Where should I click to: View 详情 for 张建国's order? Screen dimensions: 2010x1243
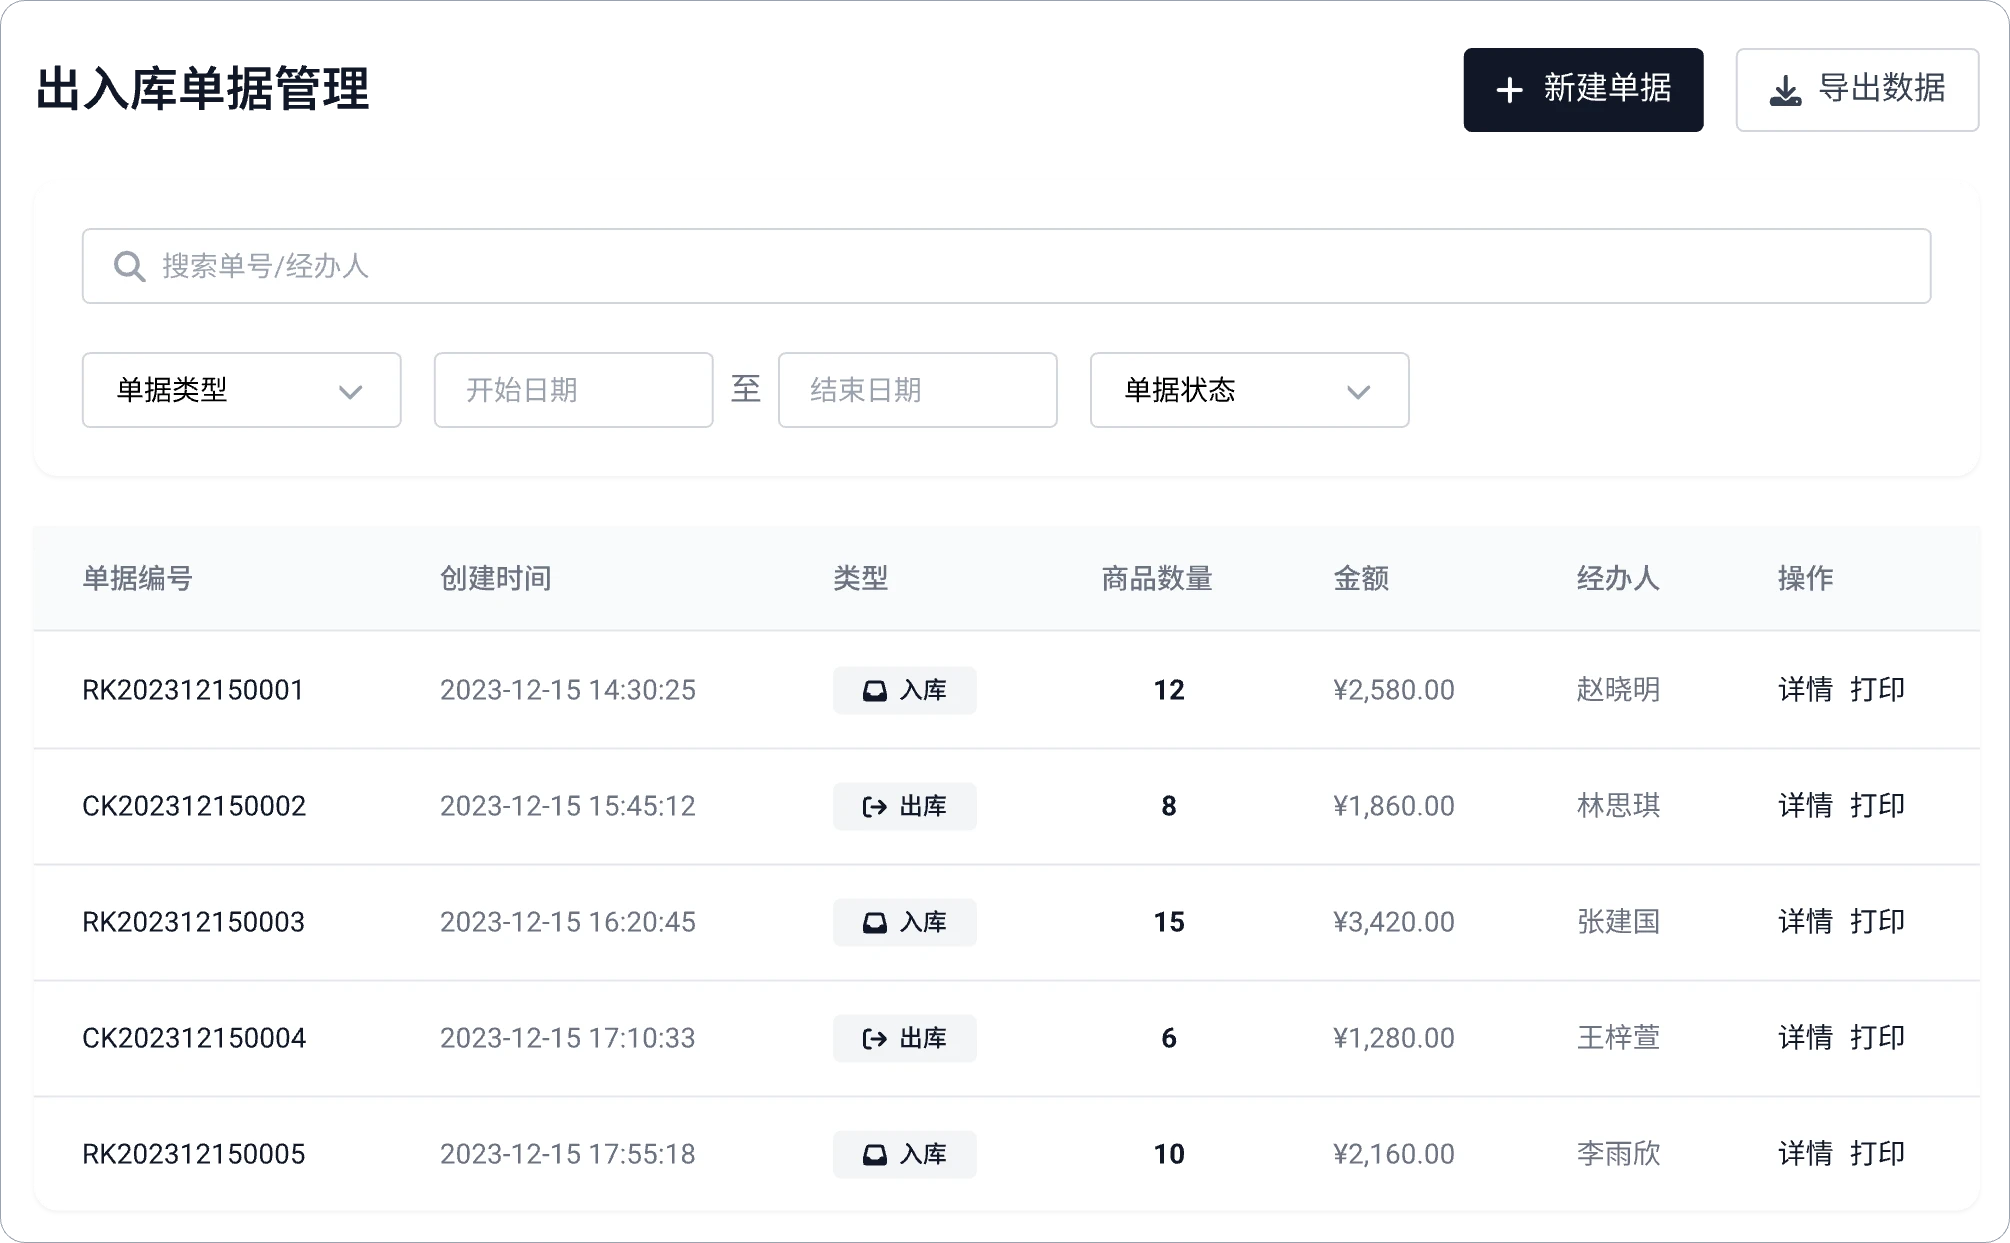(x=1805, y=922)
